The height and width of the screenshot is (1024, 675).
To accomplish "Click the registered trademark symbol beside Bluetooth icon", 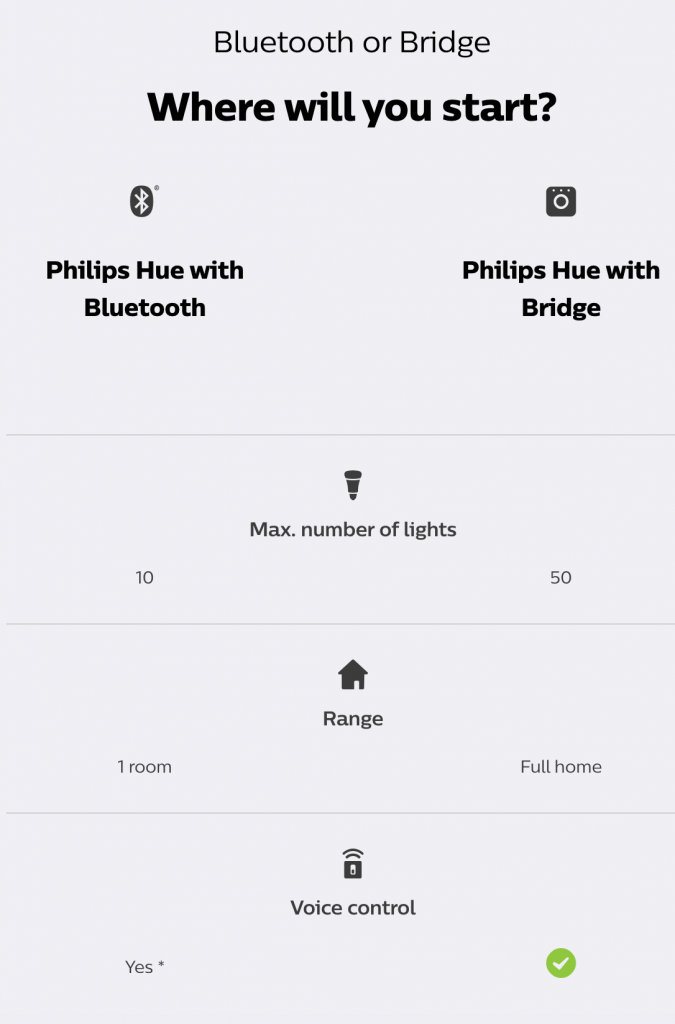I will [157, 188].
